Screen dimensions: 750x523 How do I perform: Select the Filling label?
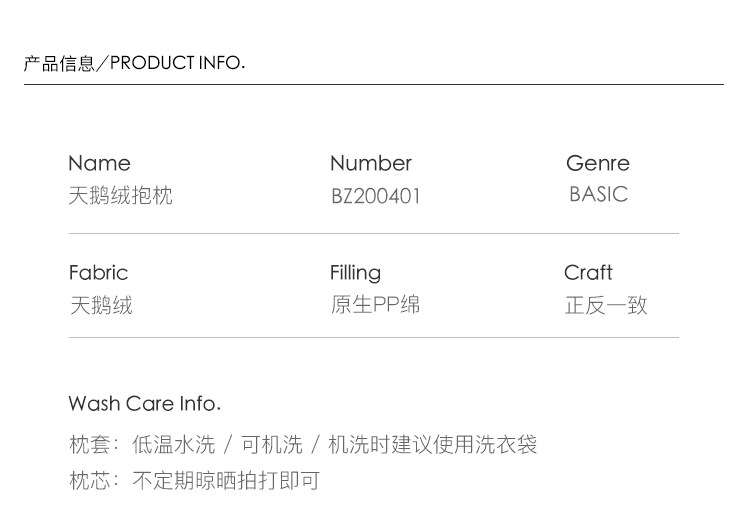[355, 272]
